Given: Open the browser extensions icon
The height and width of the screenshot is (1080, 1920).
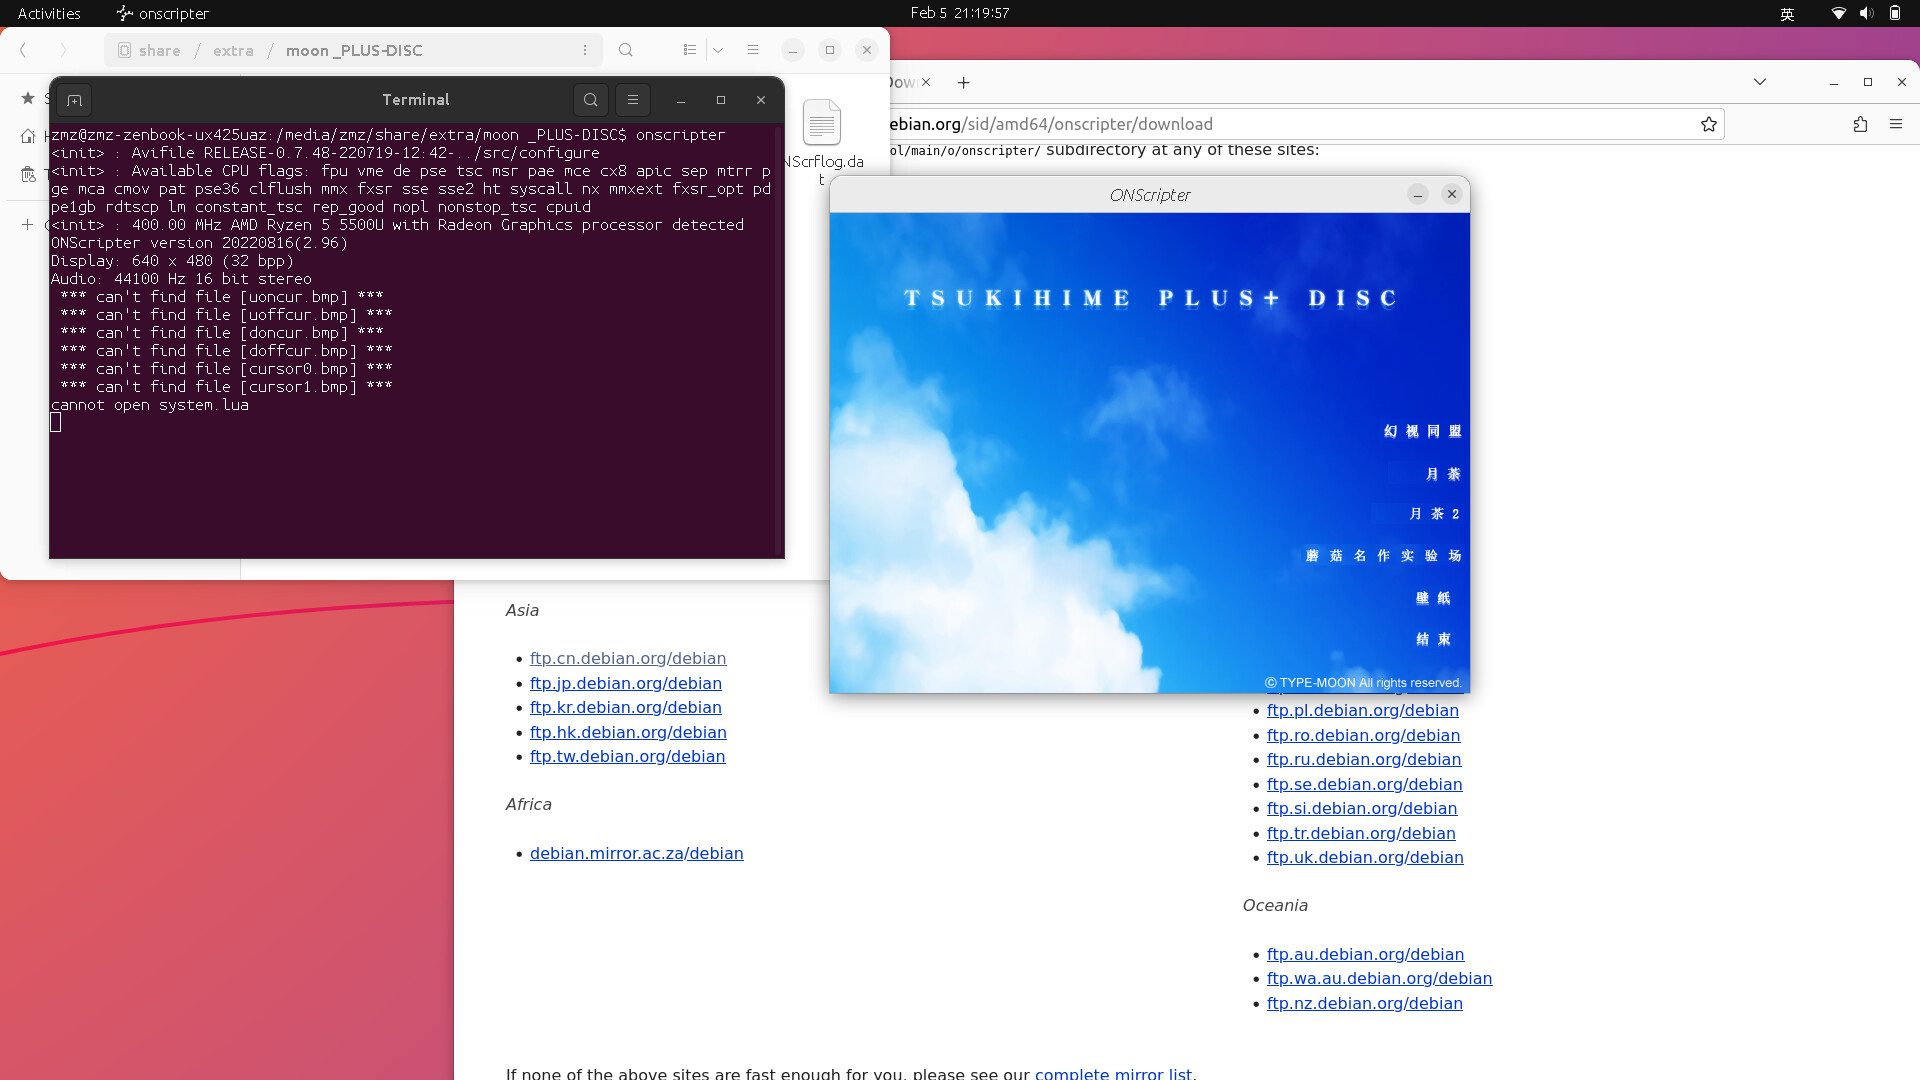Looking at the screenshot, I should point(1861,124).
